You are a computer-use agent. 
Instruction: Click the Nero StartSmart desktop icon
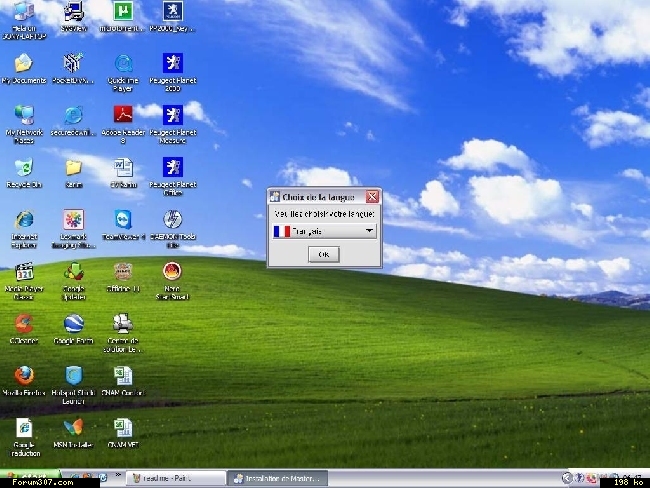point(172,271)
